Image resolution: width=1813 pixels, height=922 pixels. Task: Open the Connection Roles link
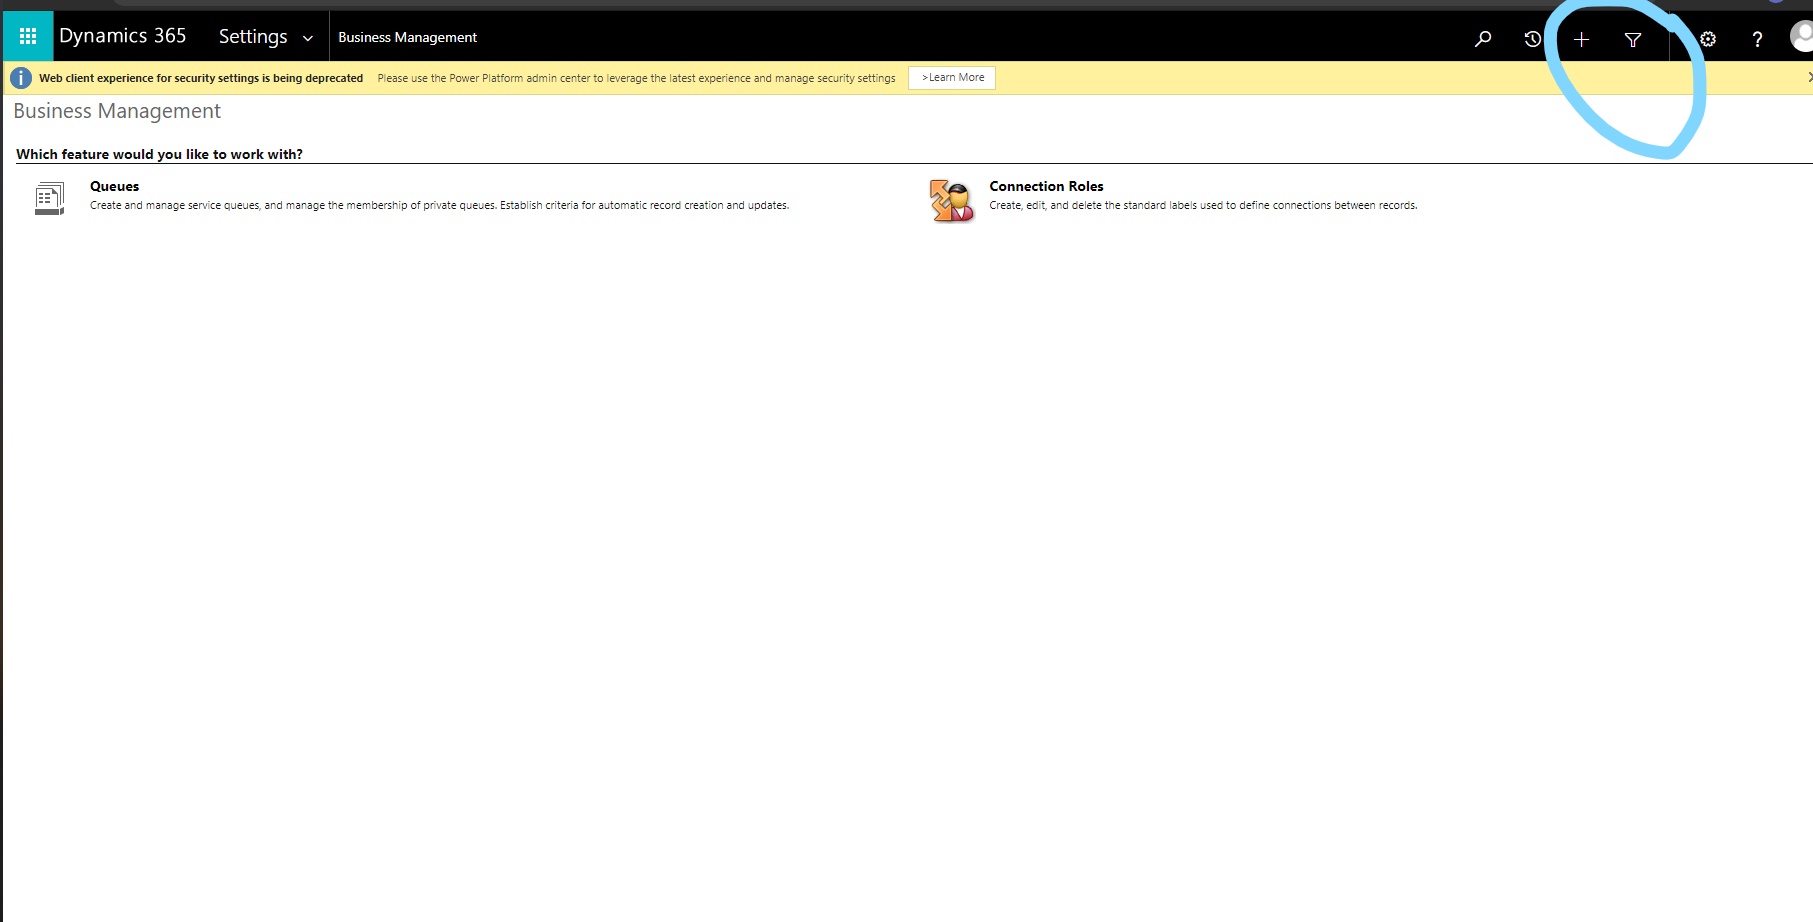pyautogui.click(x=1045, y=186)
